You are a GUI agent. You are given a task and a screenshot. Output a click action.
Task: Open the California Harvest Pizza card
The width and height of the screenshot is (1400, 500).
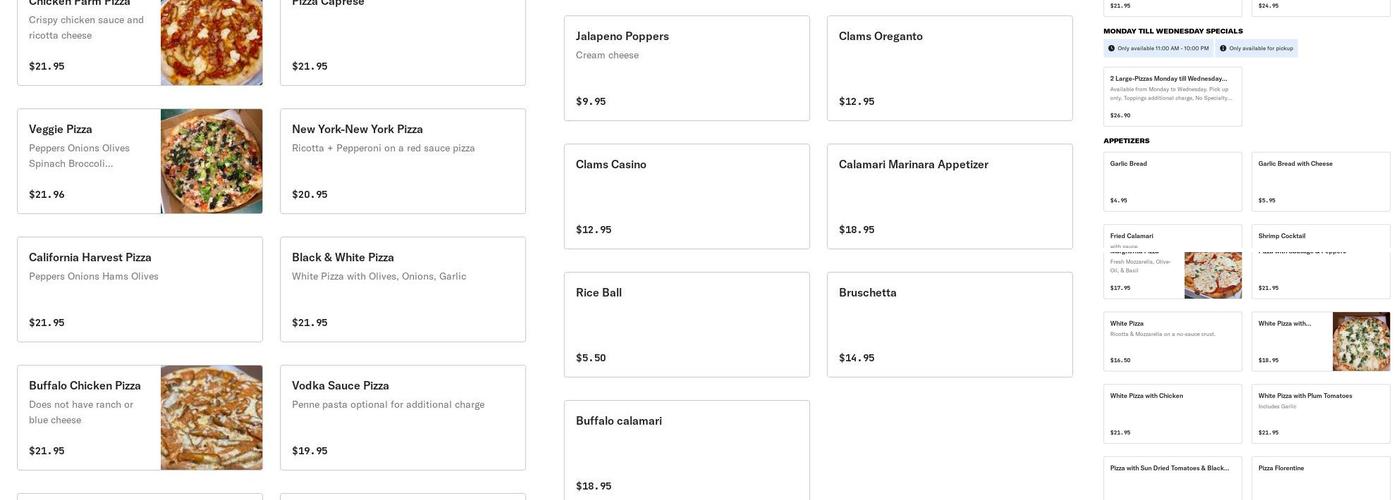point(139,289)
